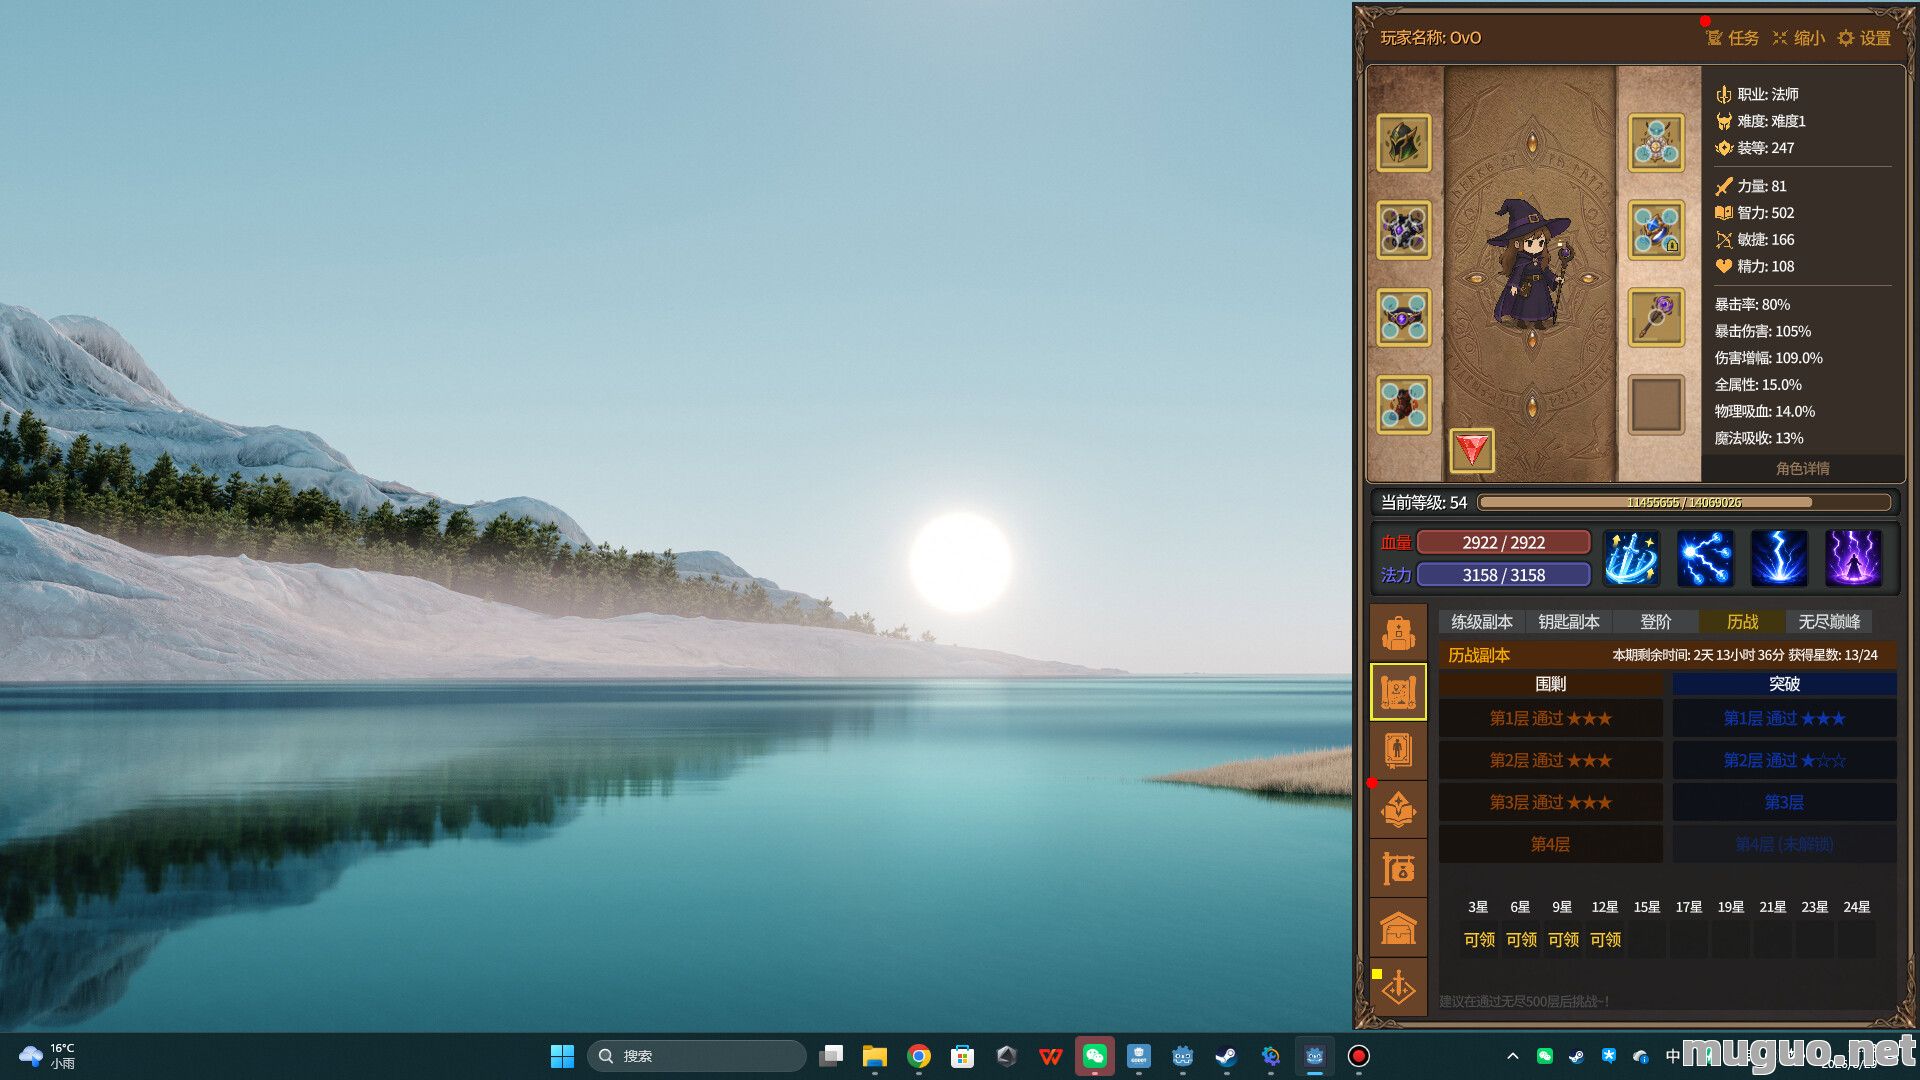Click the 血量 health bar

point(1503,542)
